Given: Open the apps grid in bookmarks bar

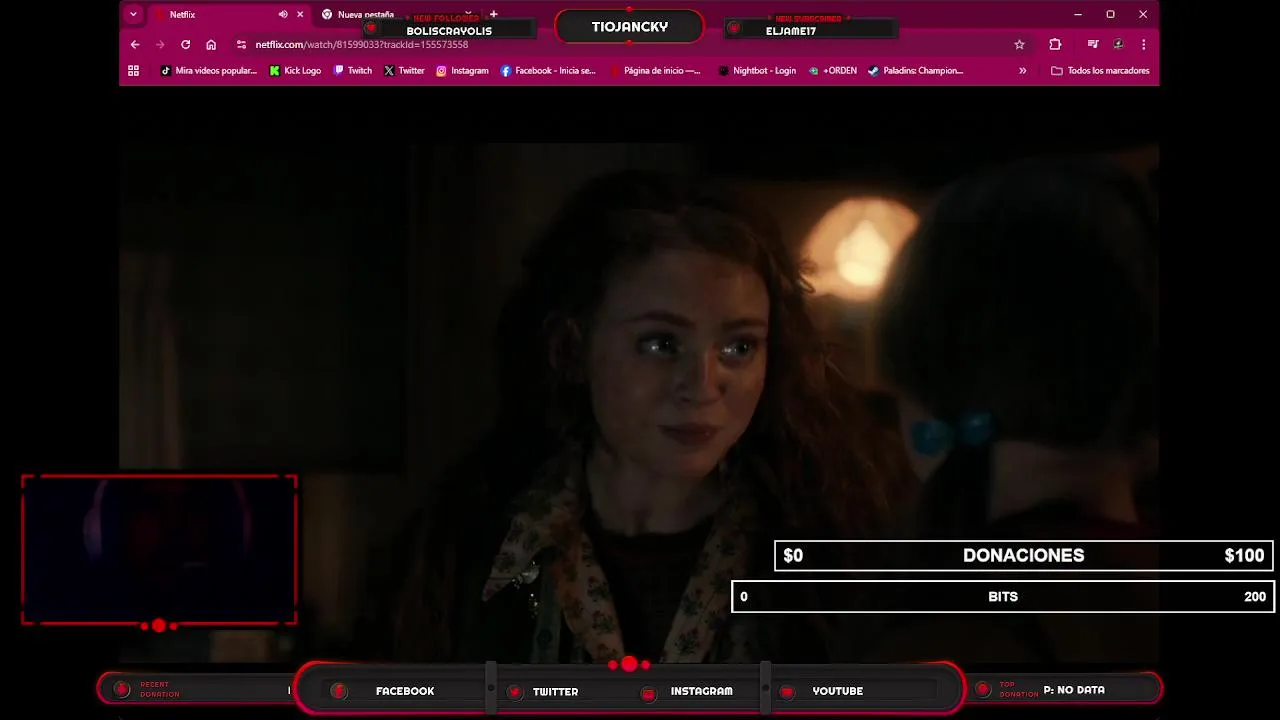Looking at the screenshot, I should click(133, 71).
